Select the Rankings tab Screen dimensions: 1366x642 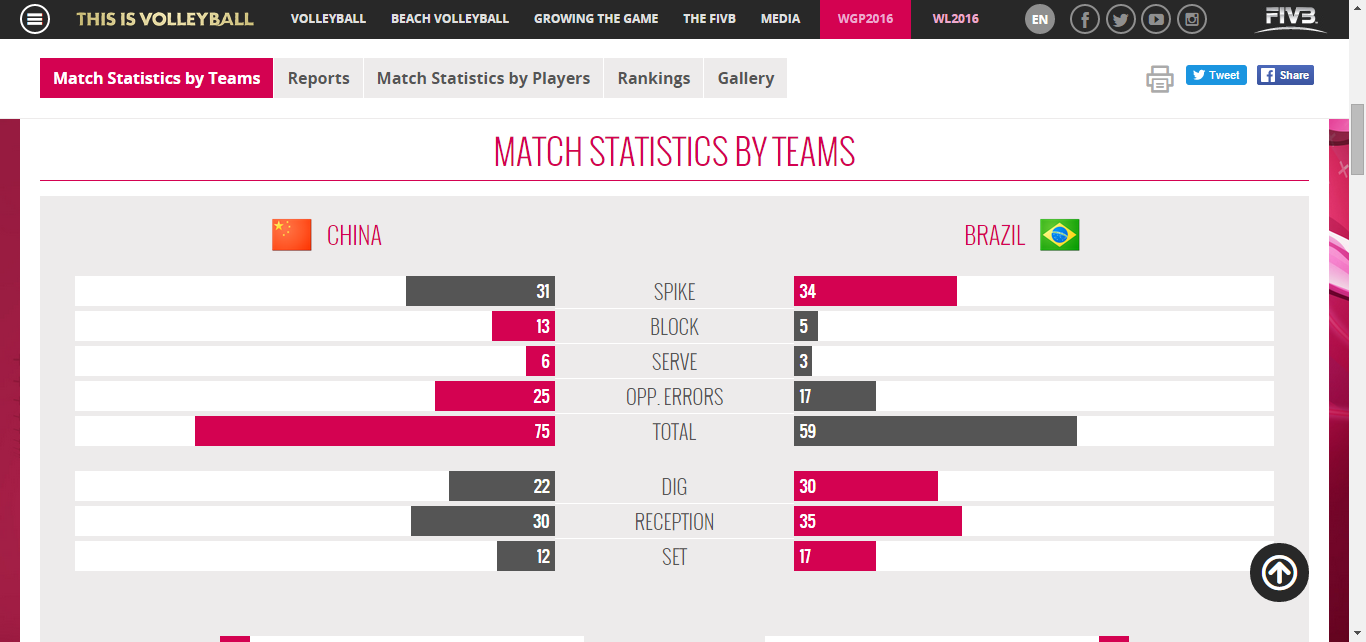point(654,78)
